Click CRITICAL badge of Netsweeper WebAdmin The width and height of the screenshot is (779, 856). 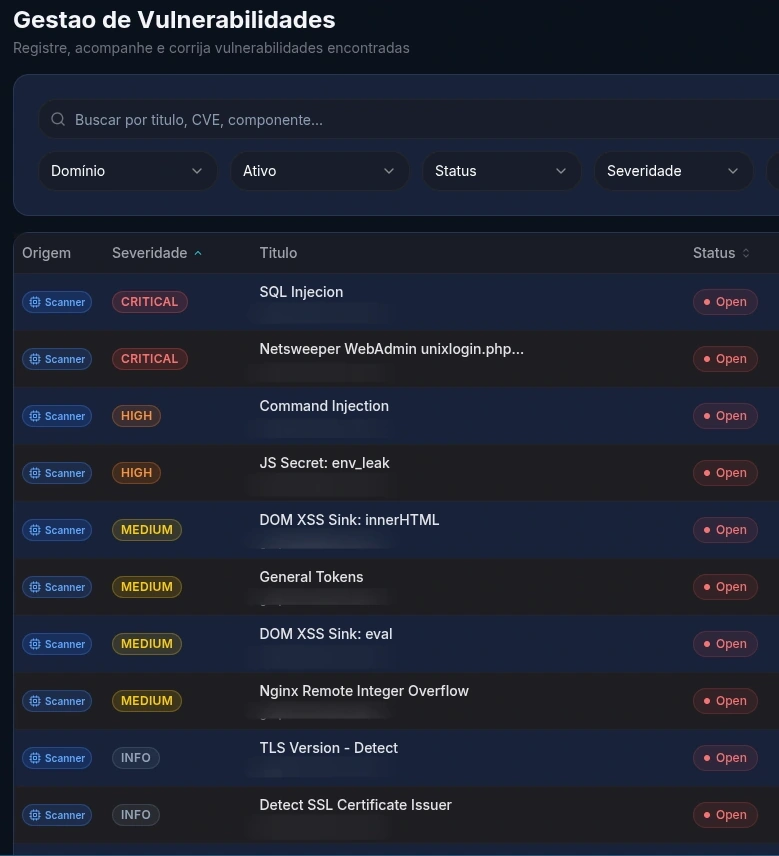click(150, 359)
